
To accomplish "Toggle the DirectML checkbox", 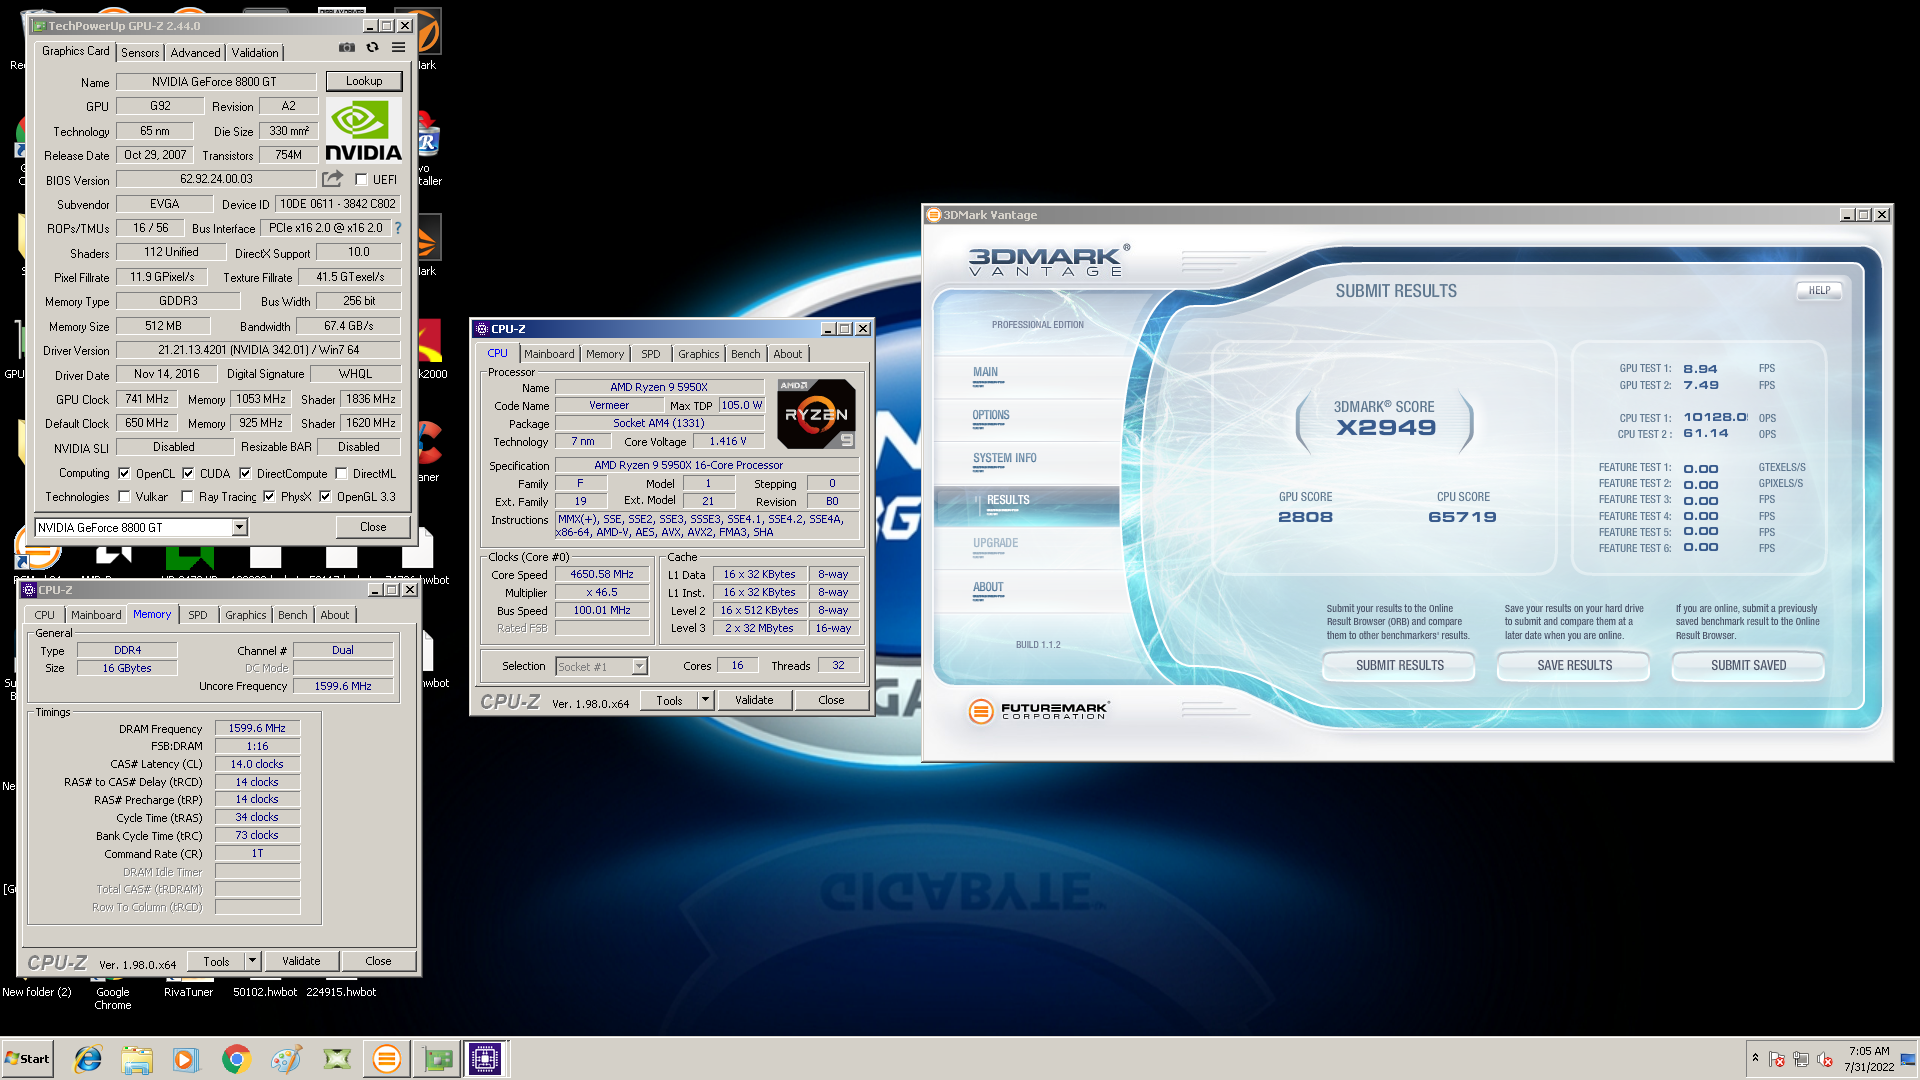I will [341, 474].
